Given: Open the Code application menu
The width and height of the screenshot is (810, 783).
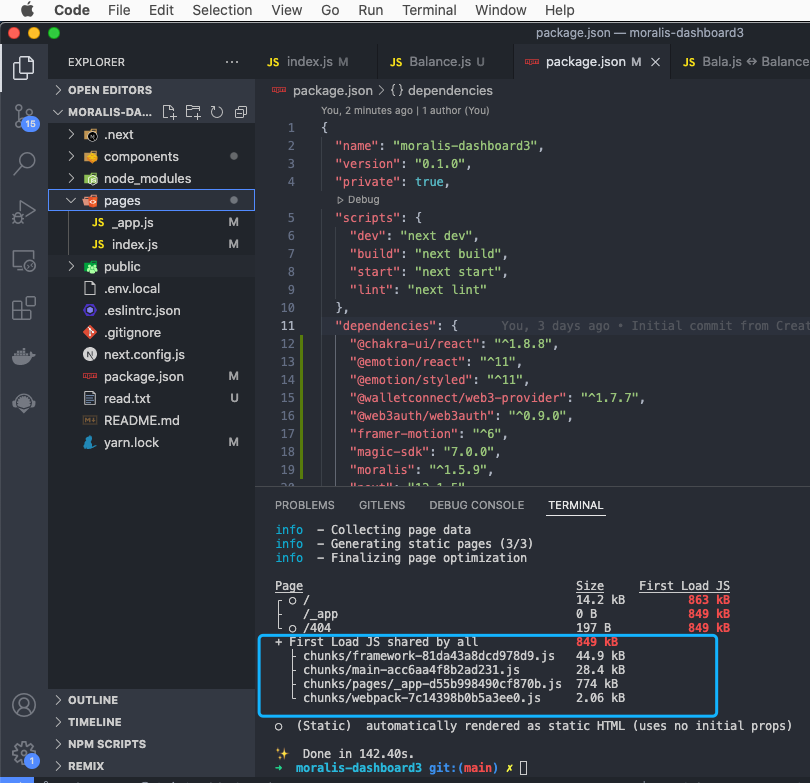Looking at the screenshot, I should point(72,10).
